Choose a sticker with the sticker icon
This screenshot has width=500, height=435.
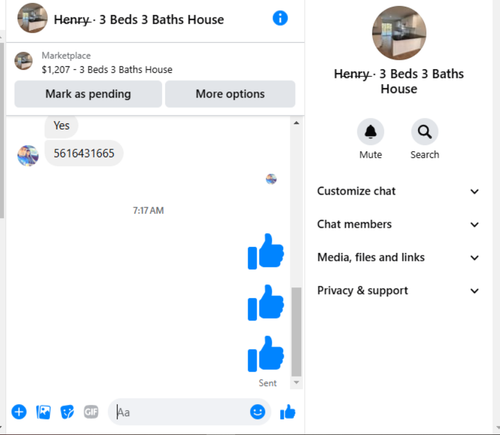(67, 412)
